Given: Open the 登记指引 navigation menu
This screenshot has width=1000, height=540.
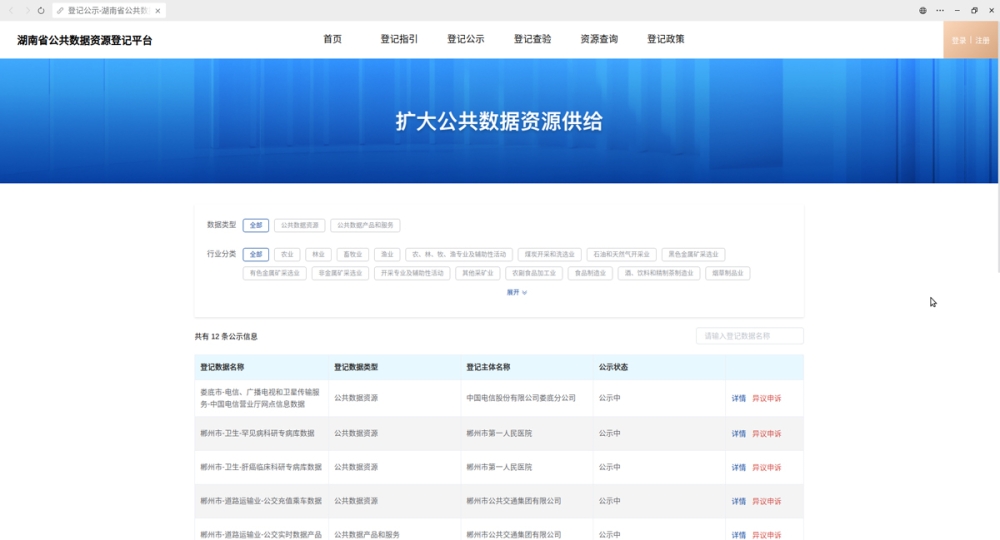Looking at the screenshot, I should click(399, 40).
